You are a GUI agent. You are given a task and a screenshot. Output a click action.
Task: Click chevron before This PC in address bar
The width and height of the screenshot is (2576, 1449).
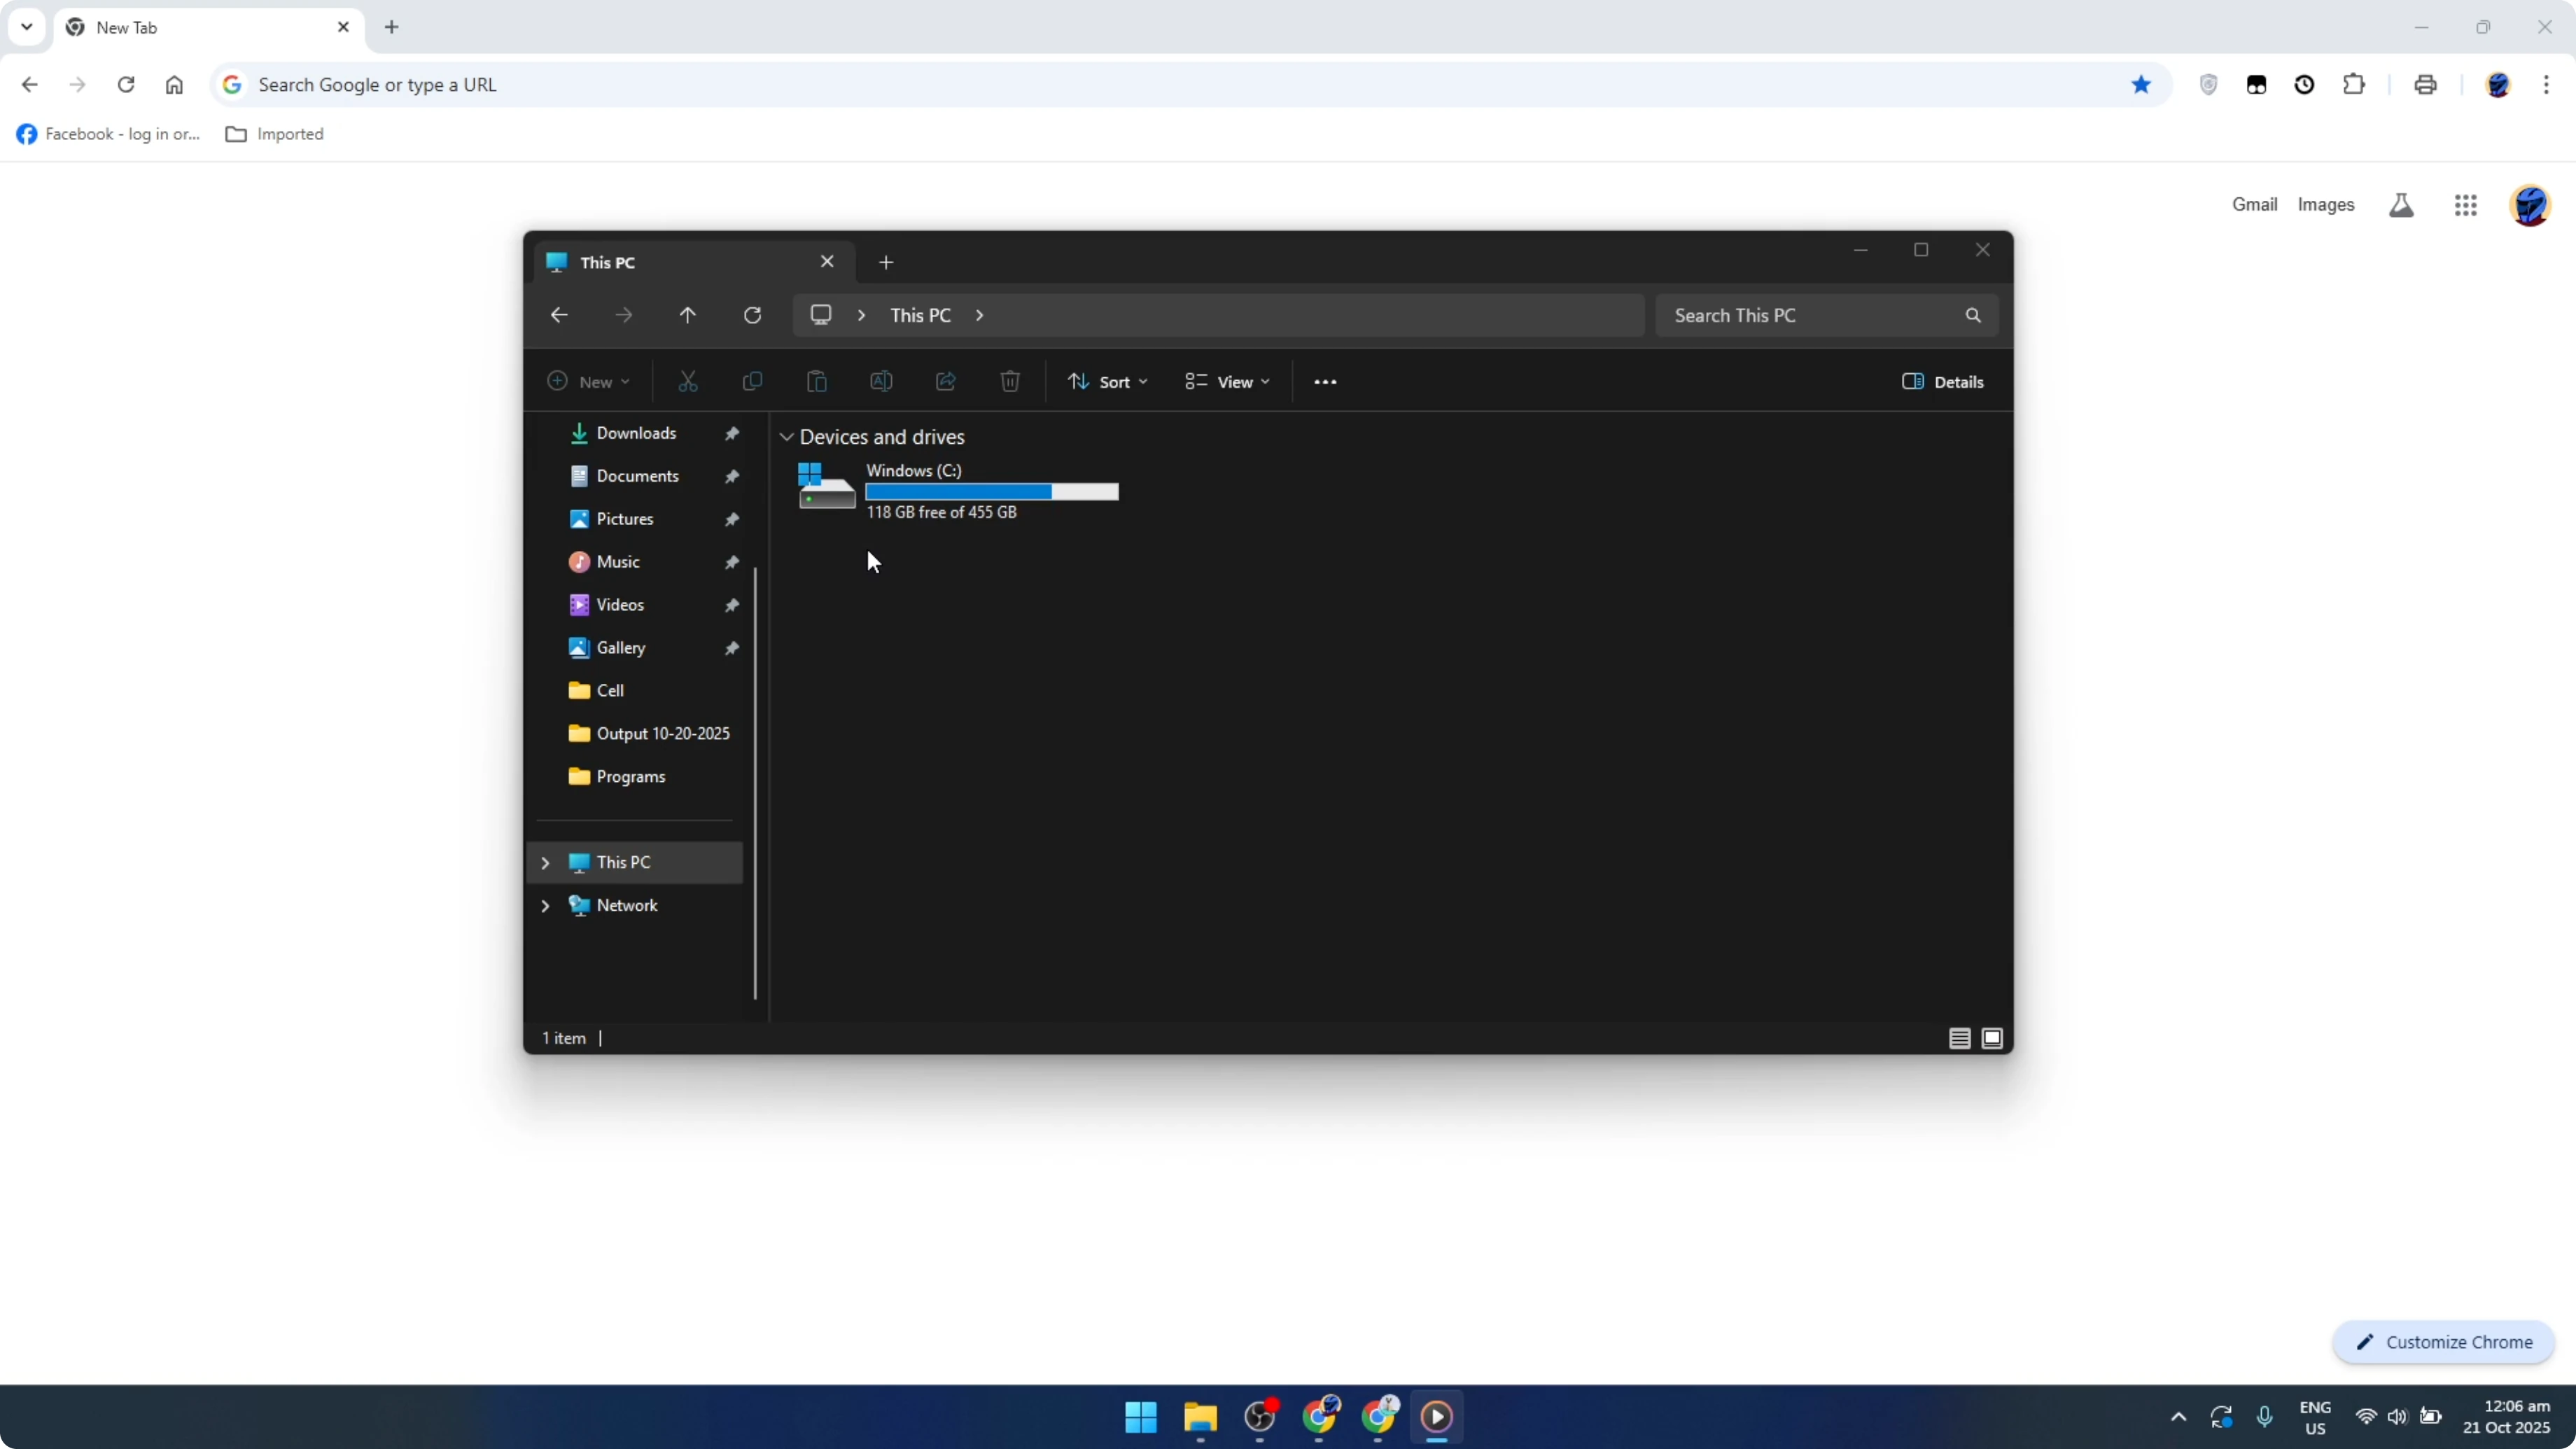pos(861,315)
